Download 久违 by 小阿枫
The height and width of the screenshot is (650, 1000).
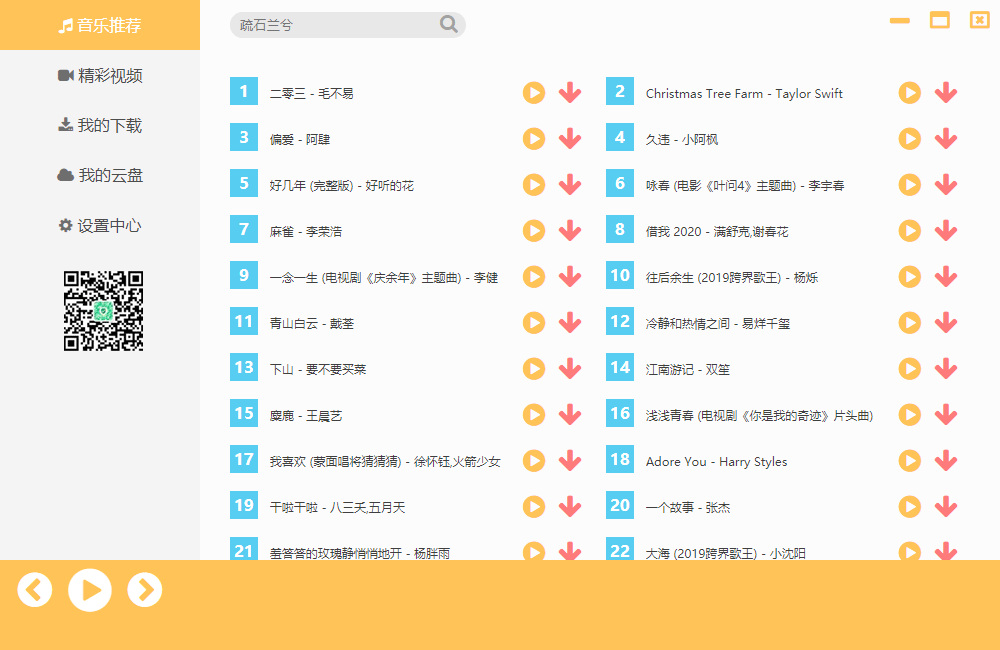tap(945, 138)
